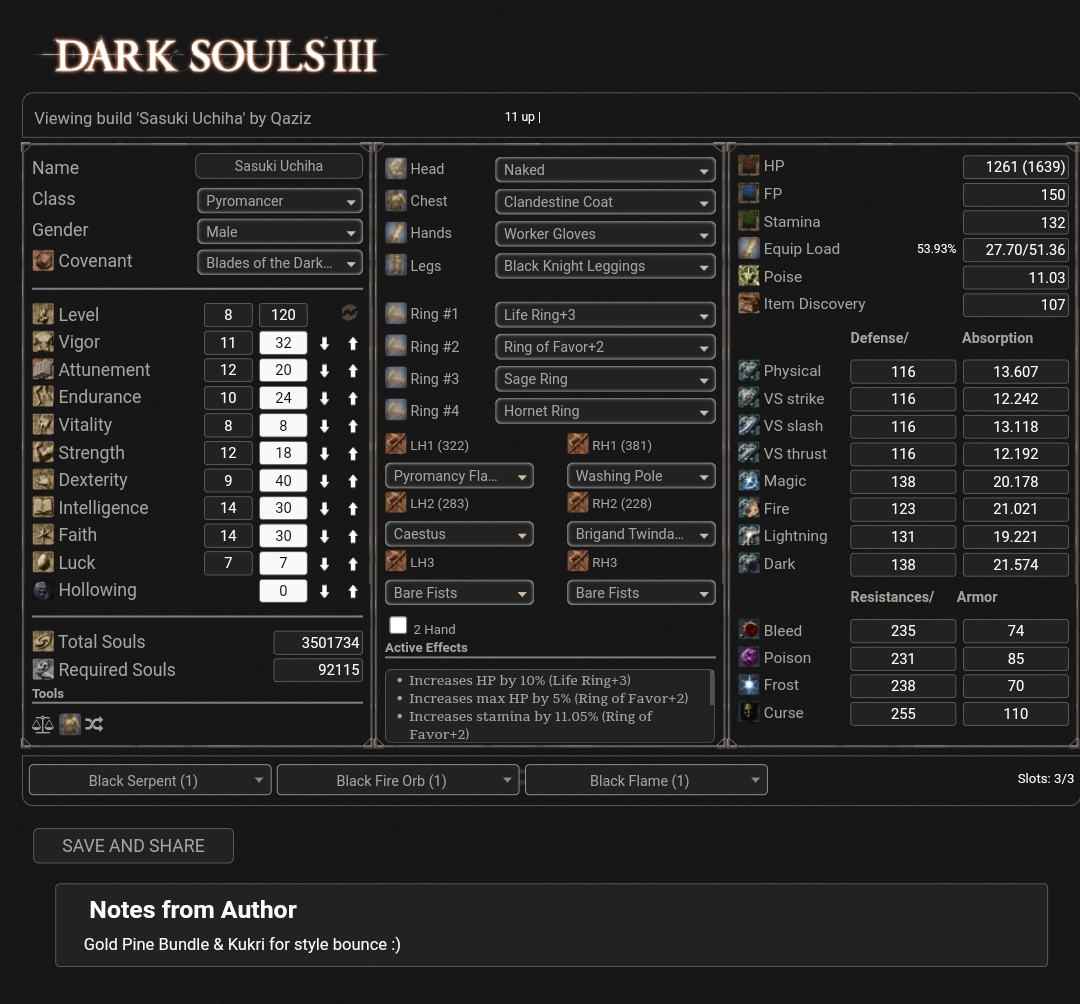Click the Covenant emblem icon
Image resolution: width=1080 pixels, height=1004 pixels.
(43, 261)
